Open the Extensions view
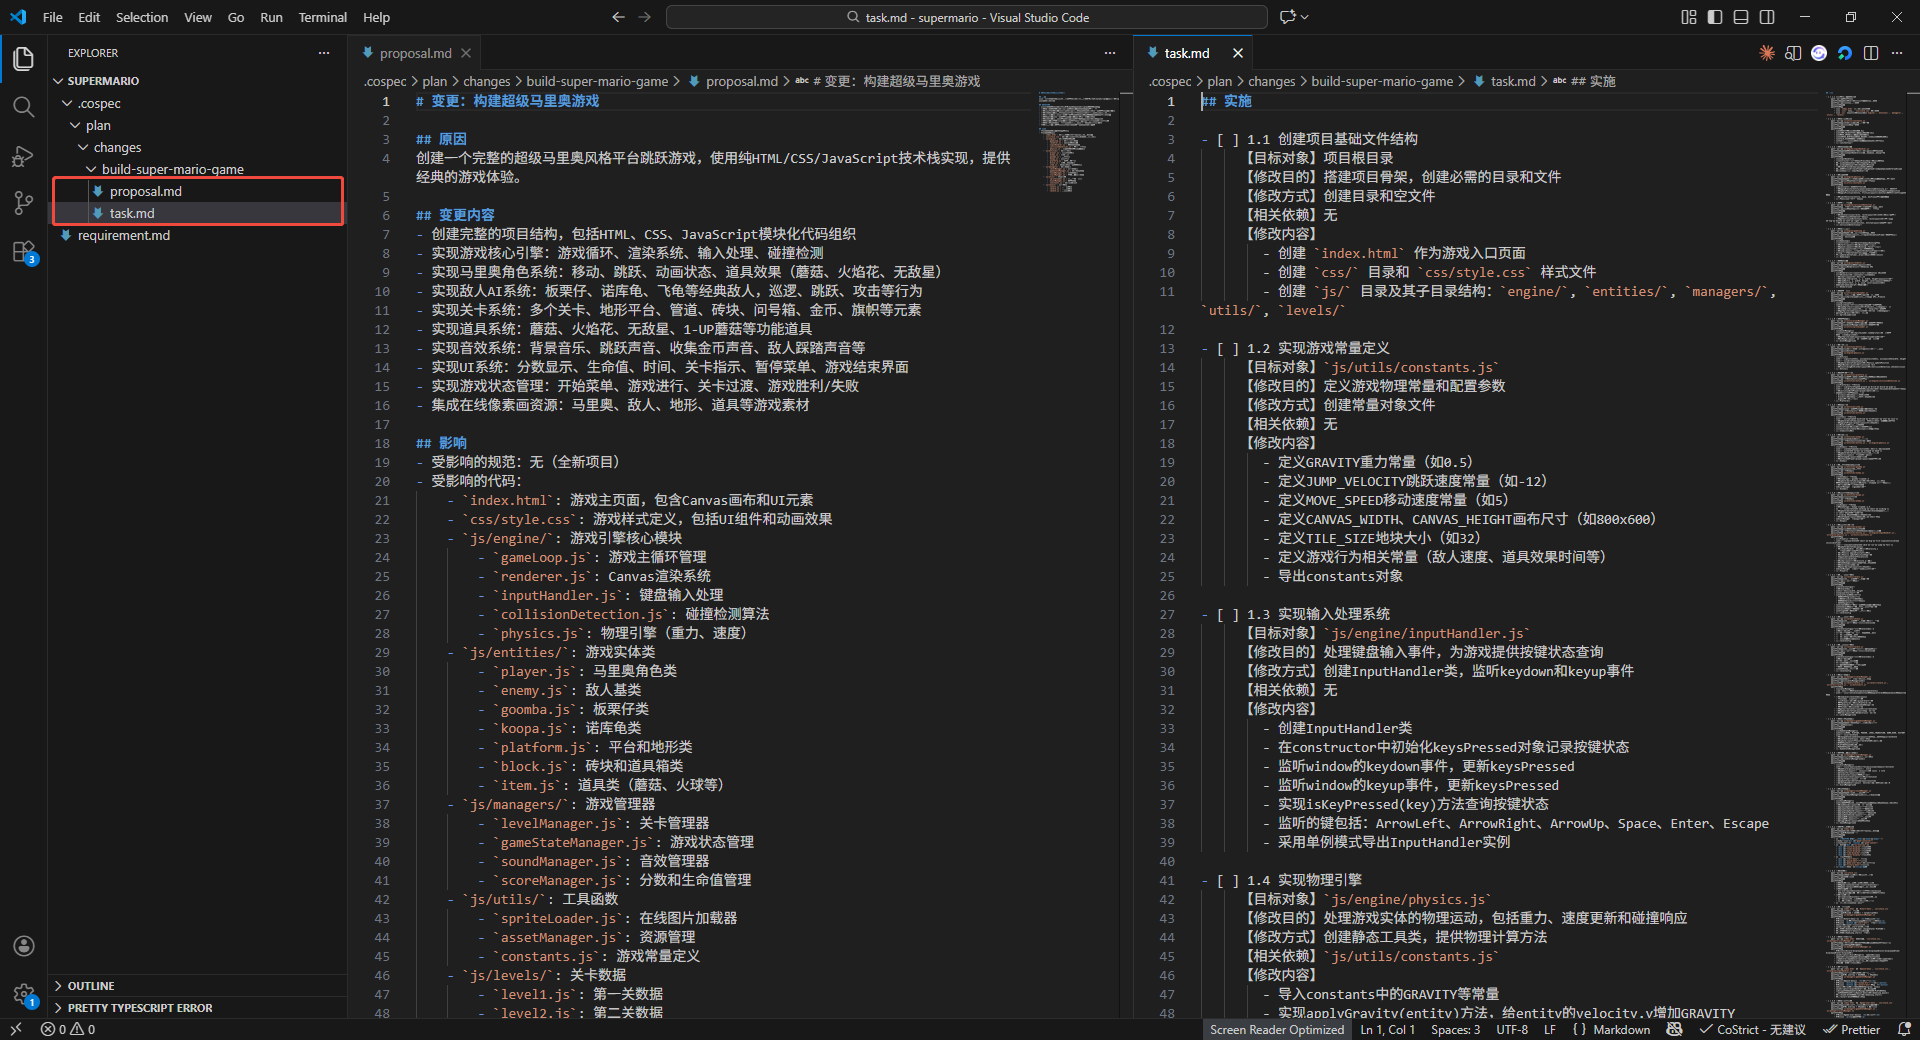The width and height of the screenshot is (1920, 1040). (x=24, y=252)
